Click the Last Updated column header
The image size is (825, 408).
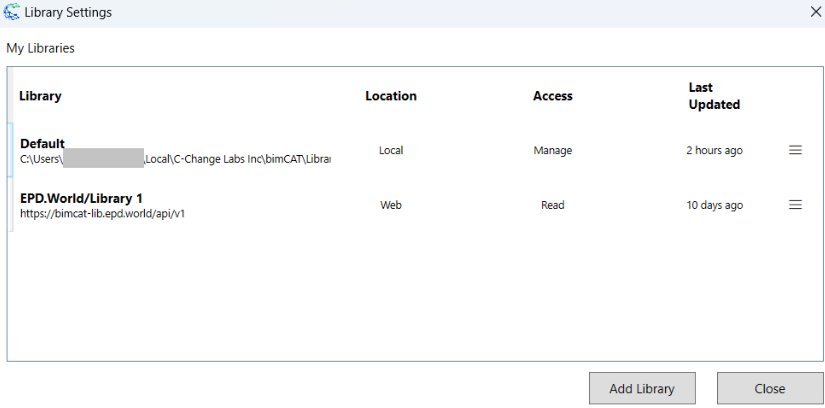(x=714, y=96)
